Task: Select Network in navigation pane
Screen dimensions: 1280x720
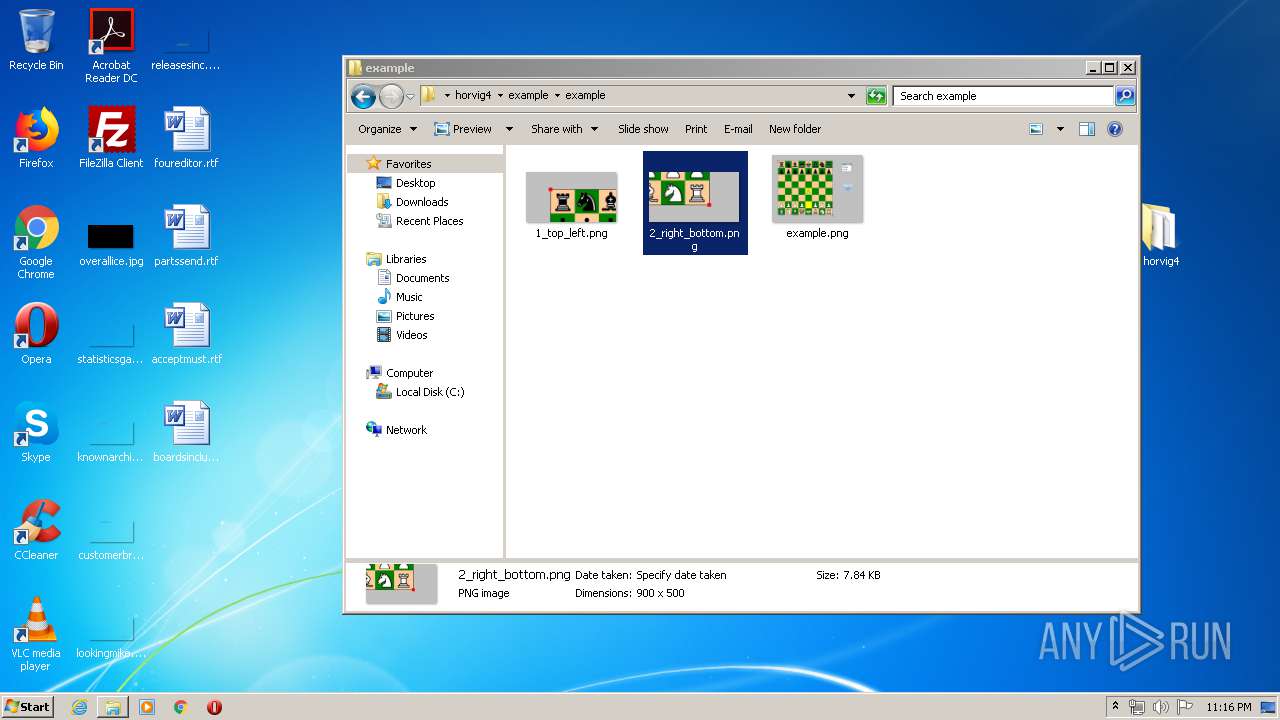Action: pos(406,430)
